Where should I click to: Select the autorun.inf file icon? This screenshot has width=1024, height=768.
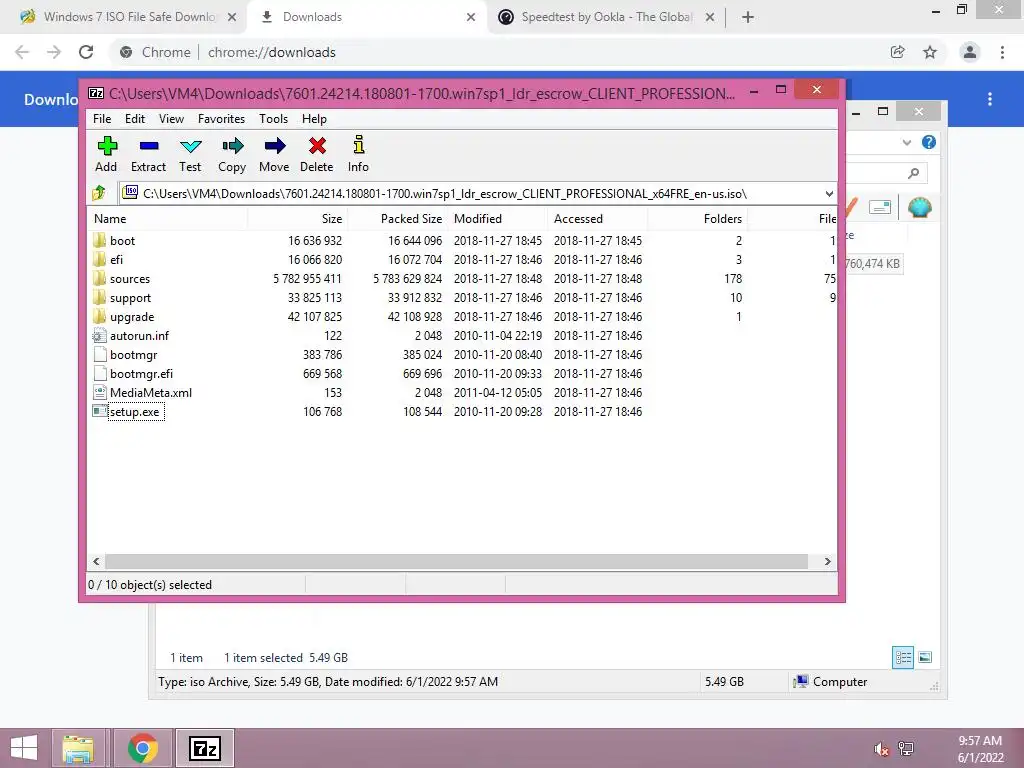(99, 336)
